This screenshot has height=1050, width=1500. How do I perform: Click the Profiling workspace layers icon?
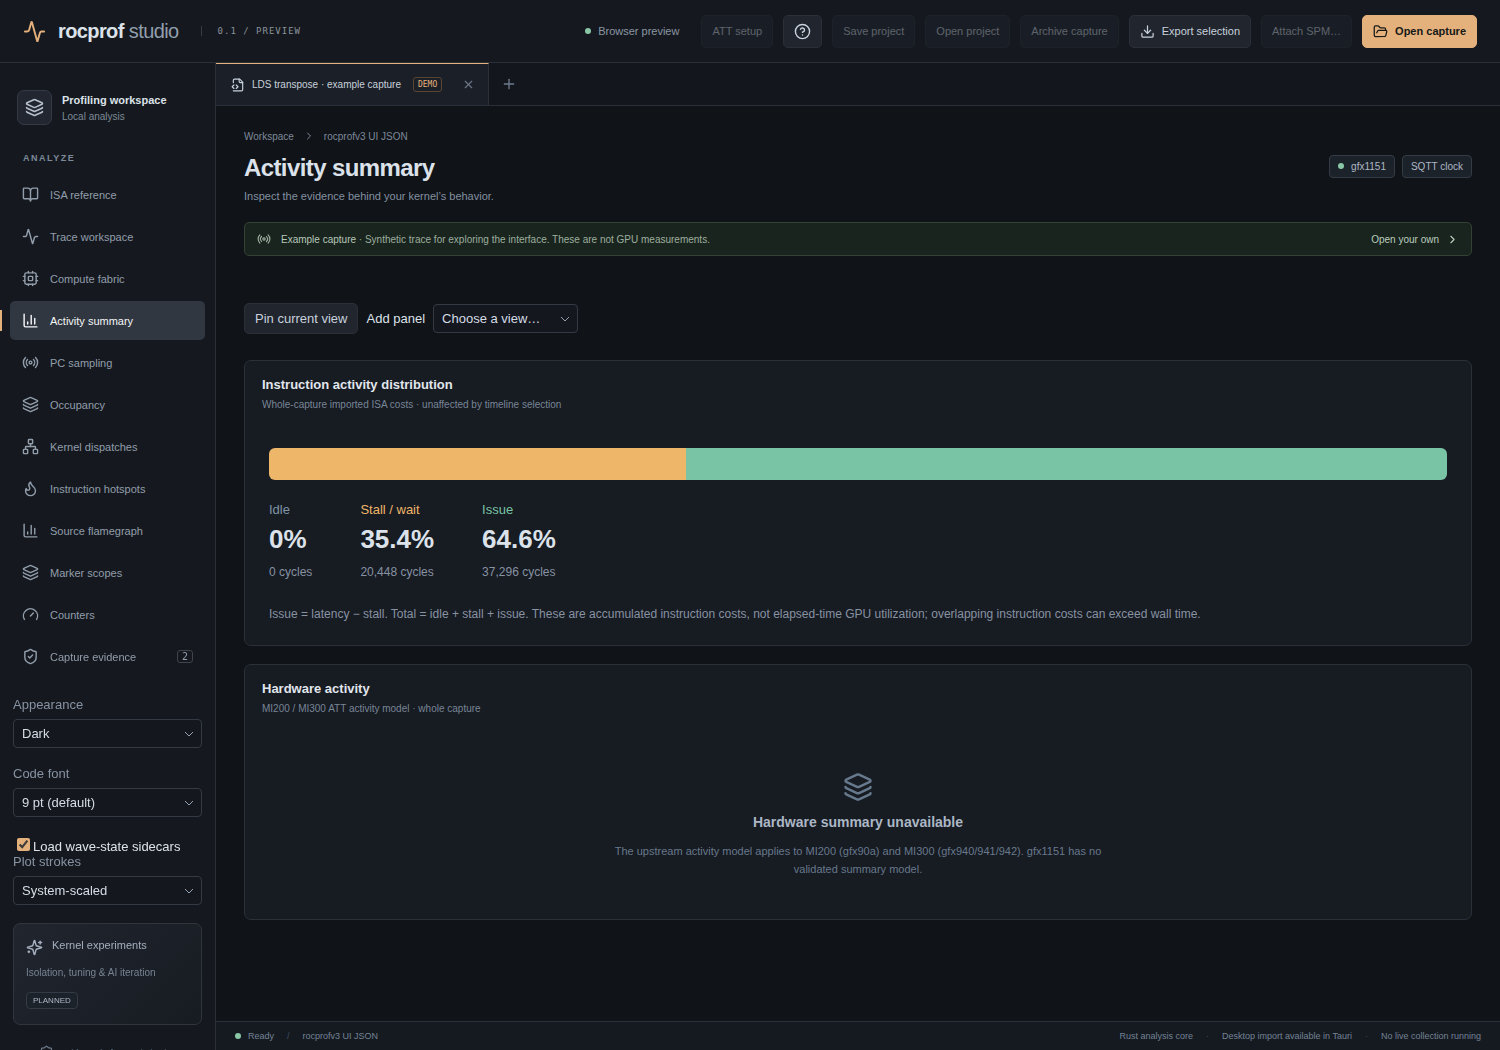point(35,107)
